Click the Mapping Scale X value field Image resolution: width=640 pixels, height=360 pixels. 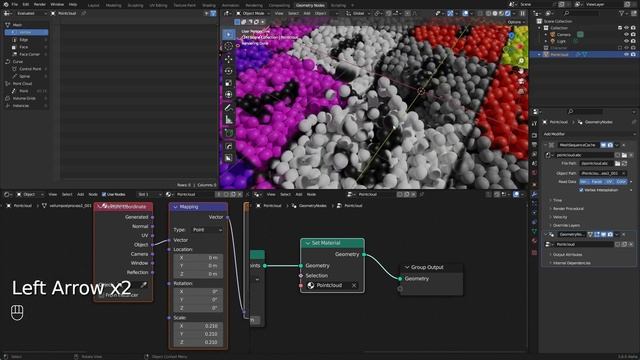pyautogui.click(x=198, y=326)
